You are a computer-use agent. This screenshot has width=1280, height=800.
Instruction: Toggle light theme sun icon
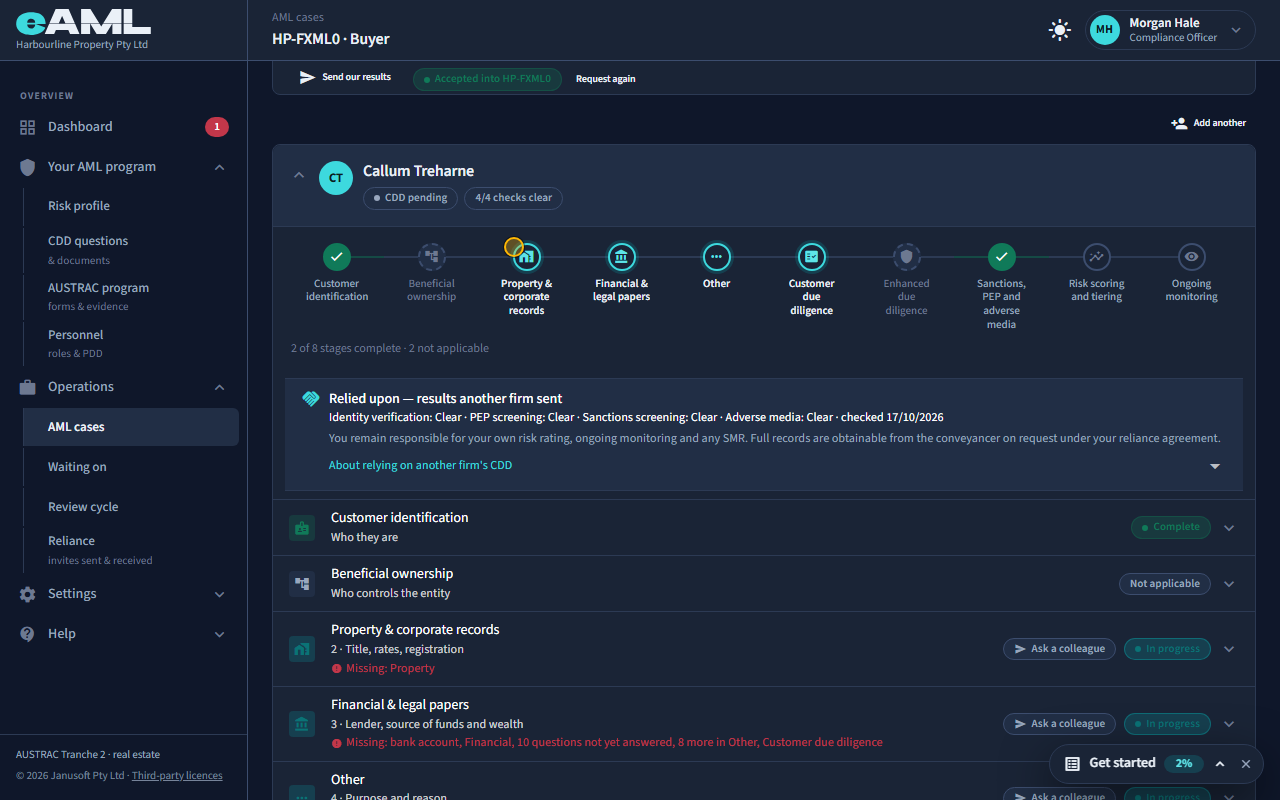coord(1060,30)
